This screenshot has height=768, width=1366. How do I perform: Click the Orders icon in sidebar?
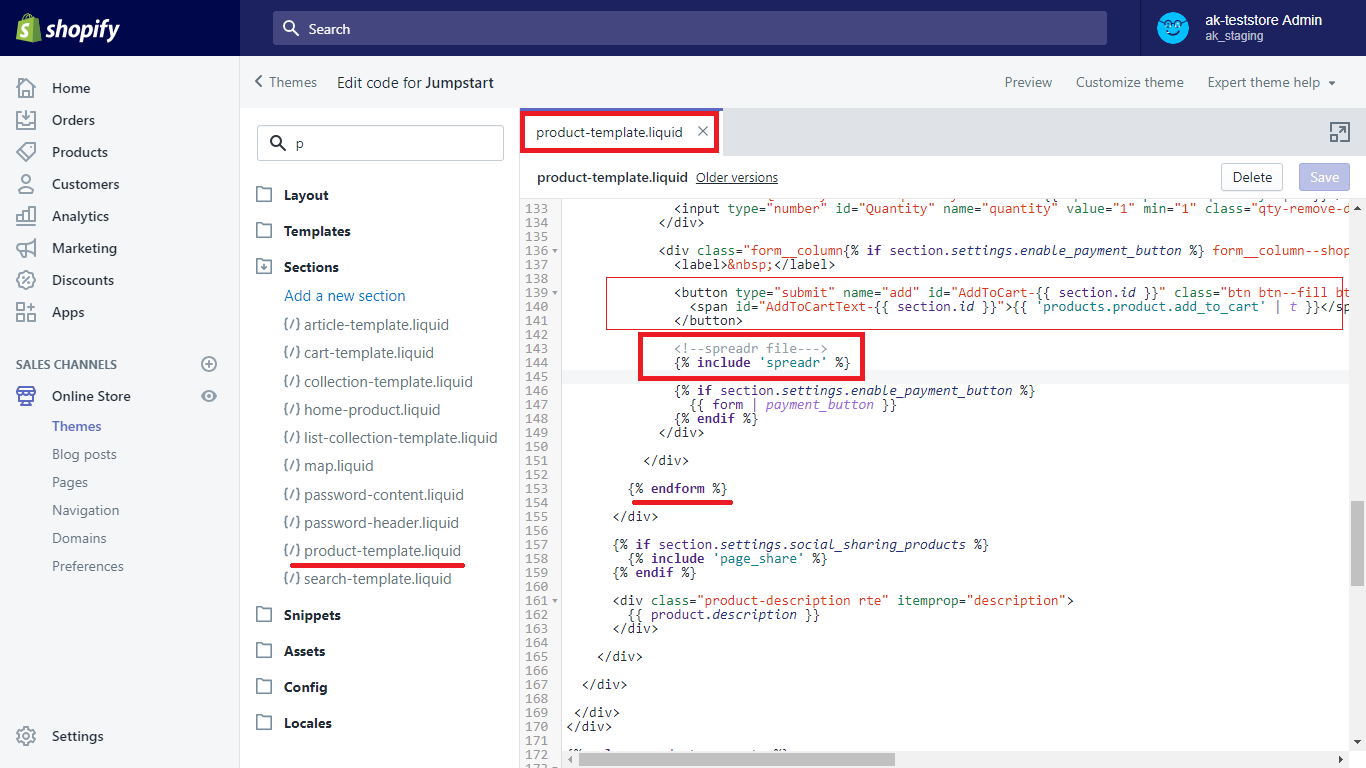26,120
